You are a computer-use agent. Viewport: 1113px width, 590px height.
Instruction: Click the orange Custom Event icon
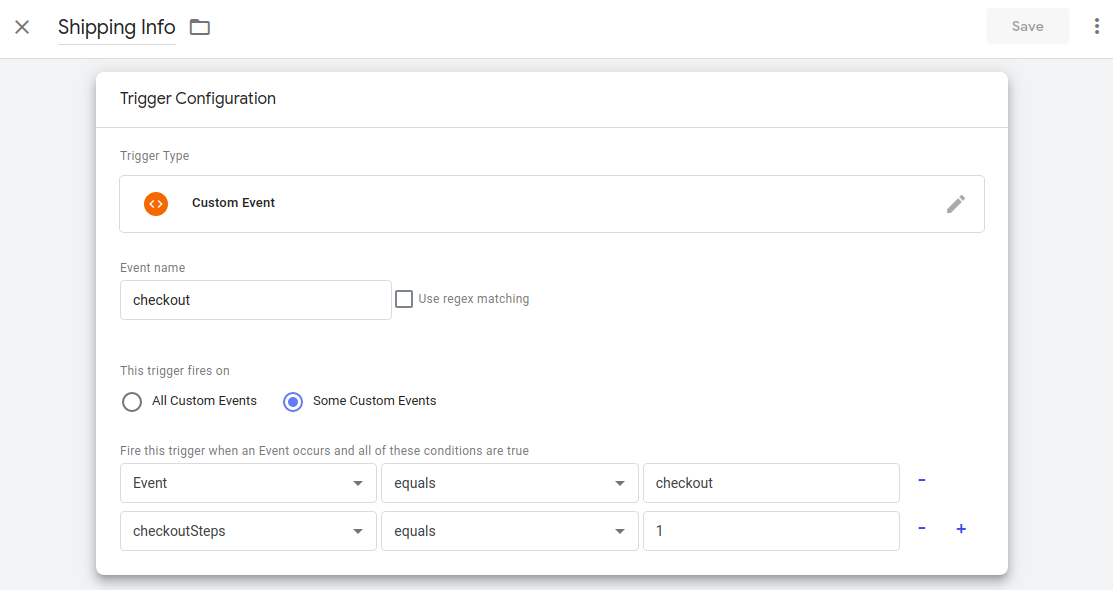155,203
